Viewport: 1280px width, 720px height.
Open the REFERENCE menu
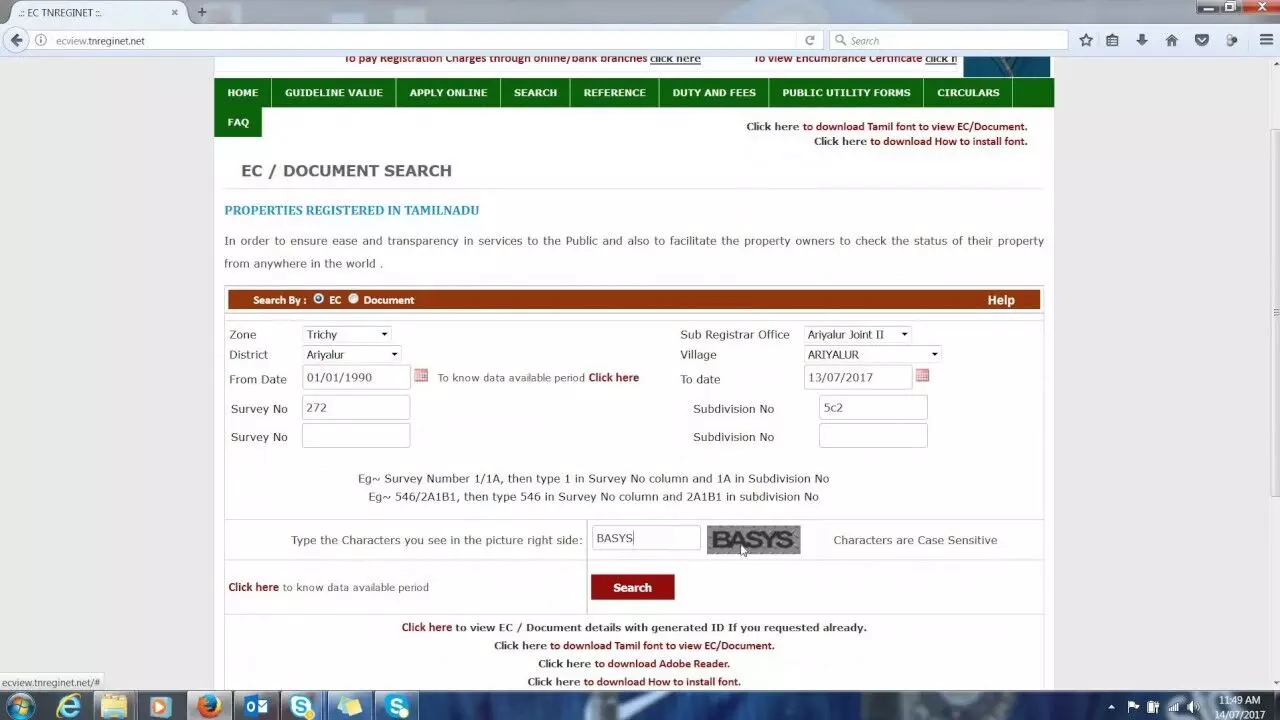point(615,93)
